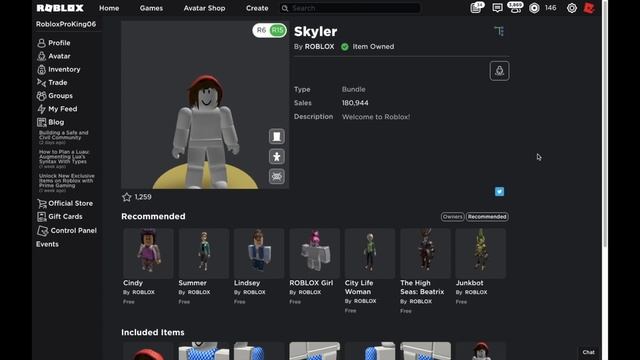Open the item options menu icon
The image size is (640, 360).
(x=499, y=31)
